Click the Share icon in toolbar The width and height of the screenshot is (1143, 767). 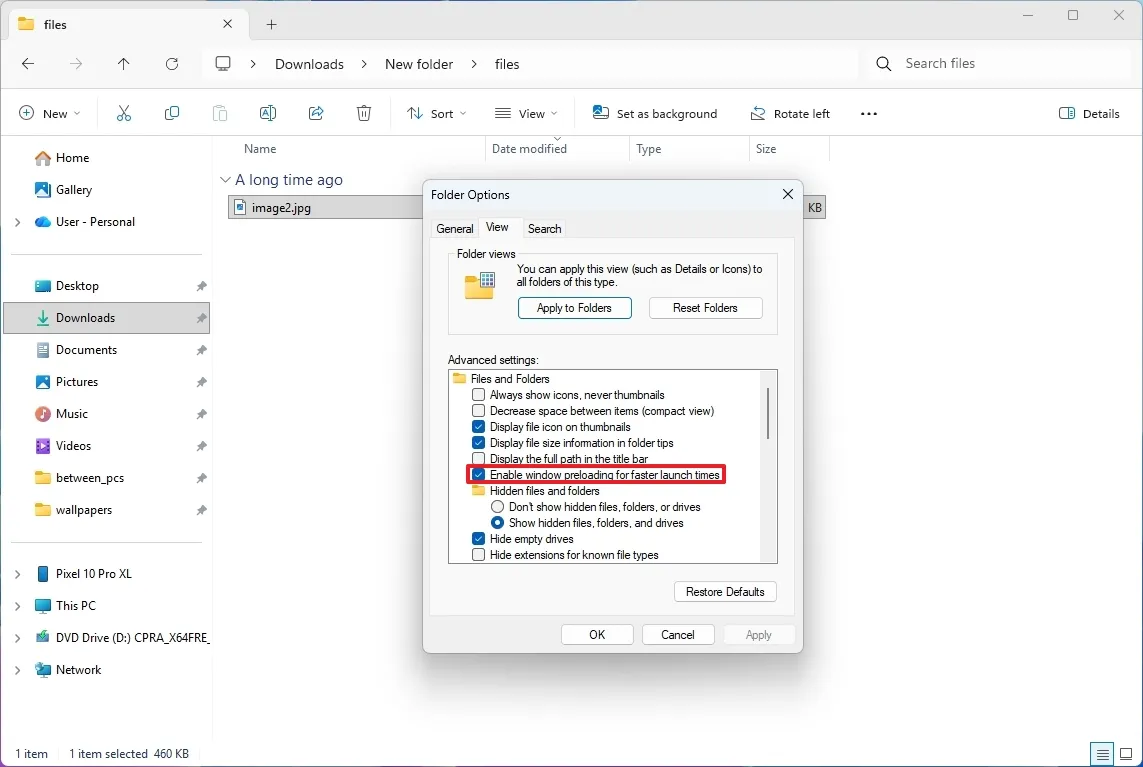coord(316,114)
